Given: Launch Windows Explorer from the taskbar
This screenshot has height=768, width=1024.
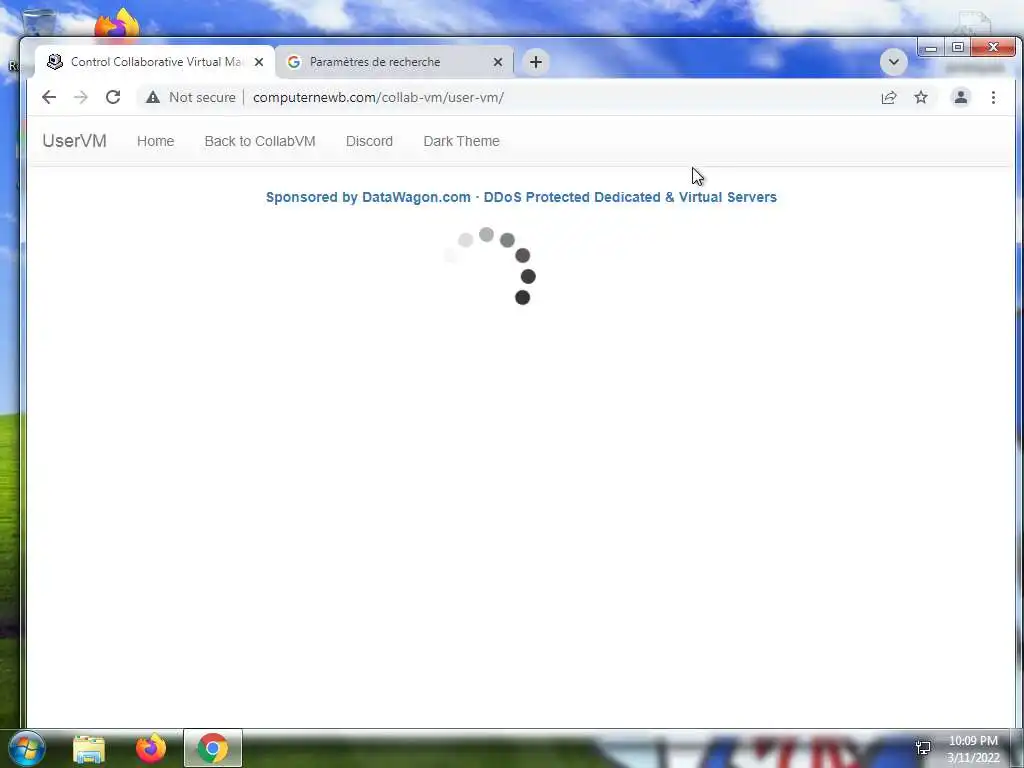Looking at the screenshot, I should tap(89, 749).
